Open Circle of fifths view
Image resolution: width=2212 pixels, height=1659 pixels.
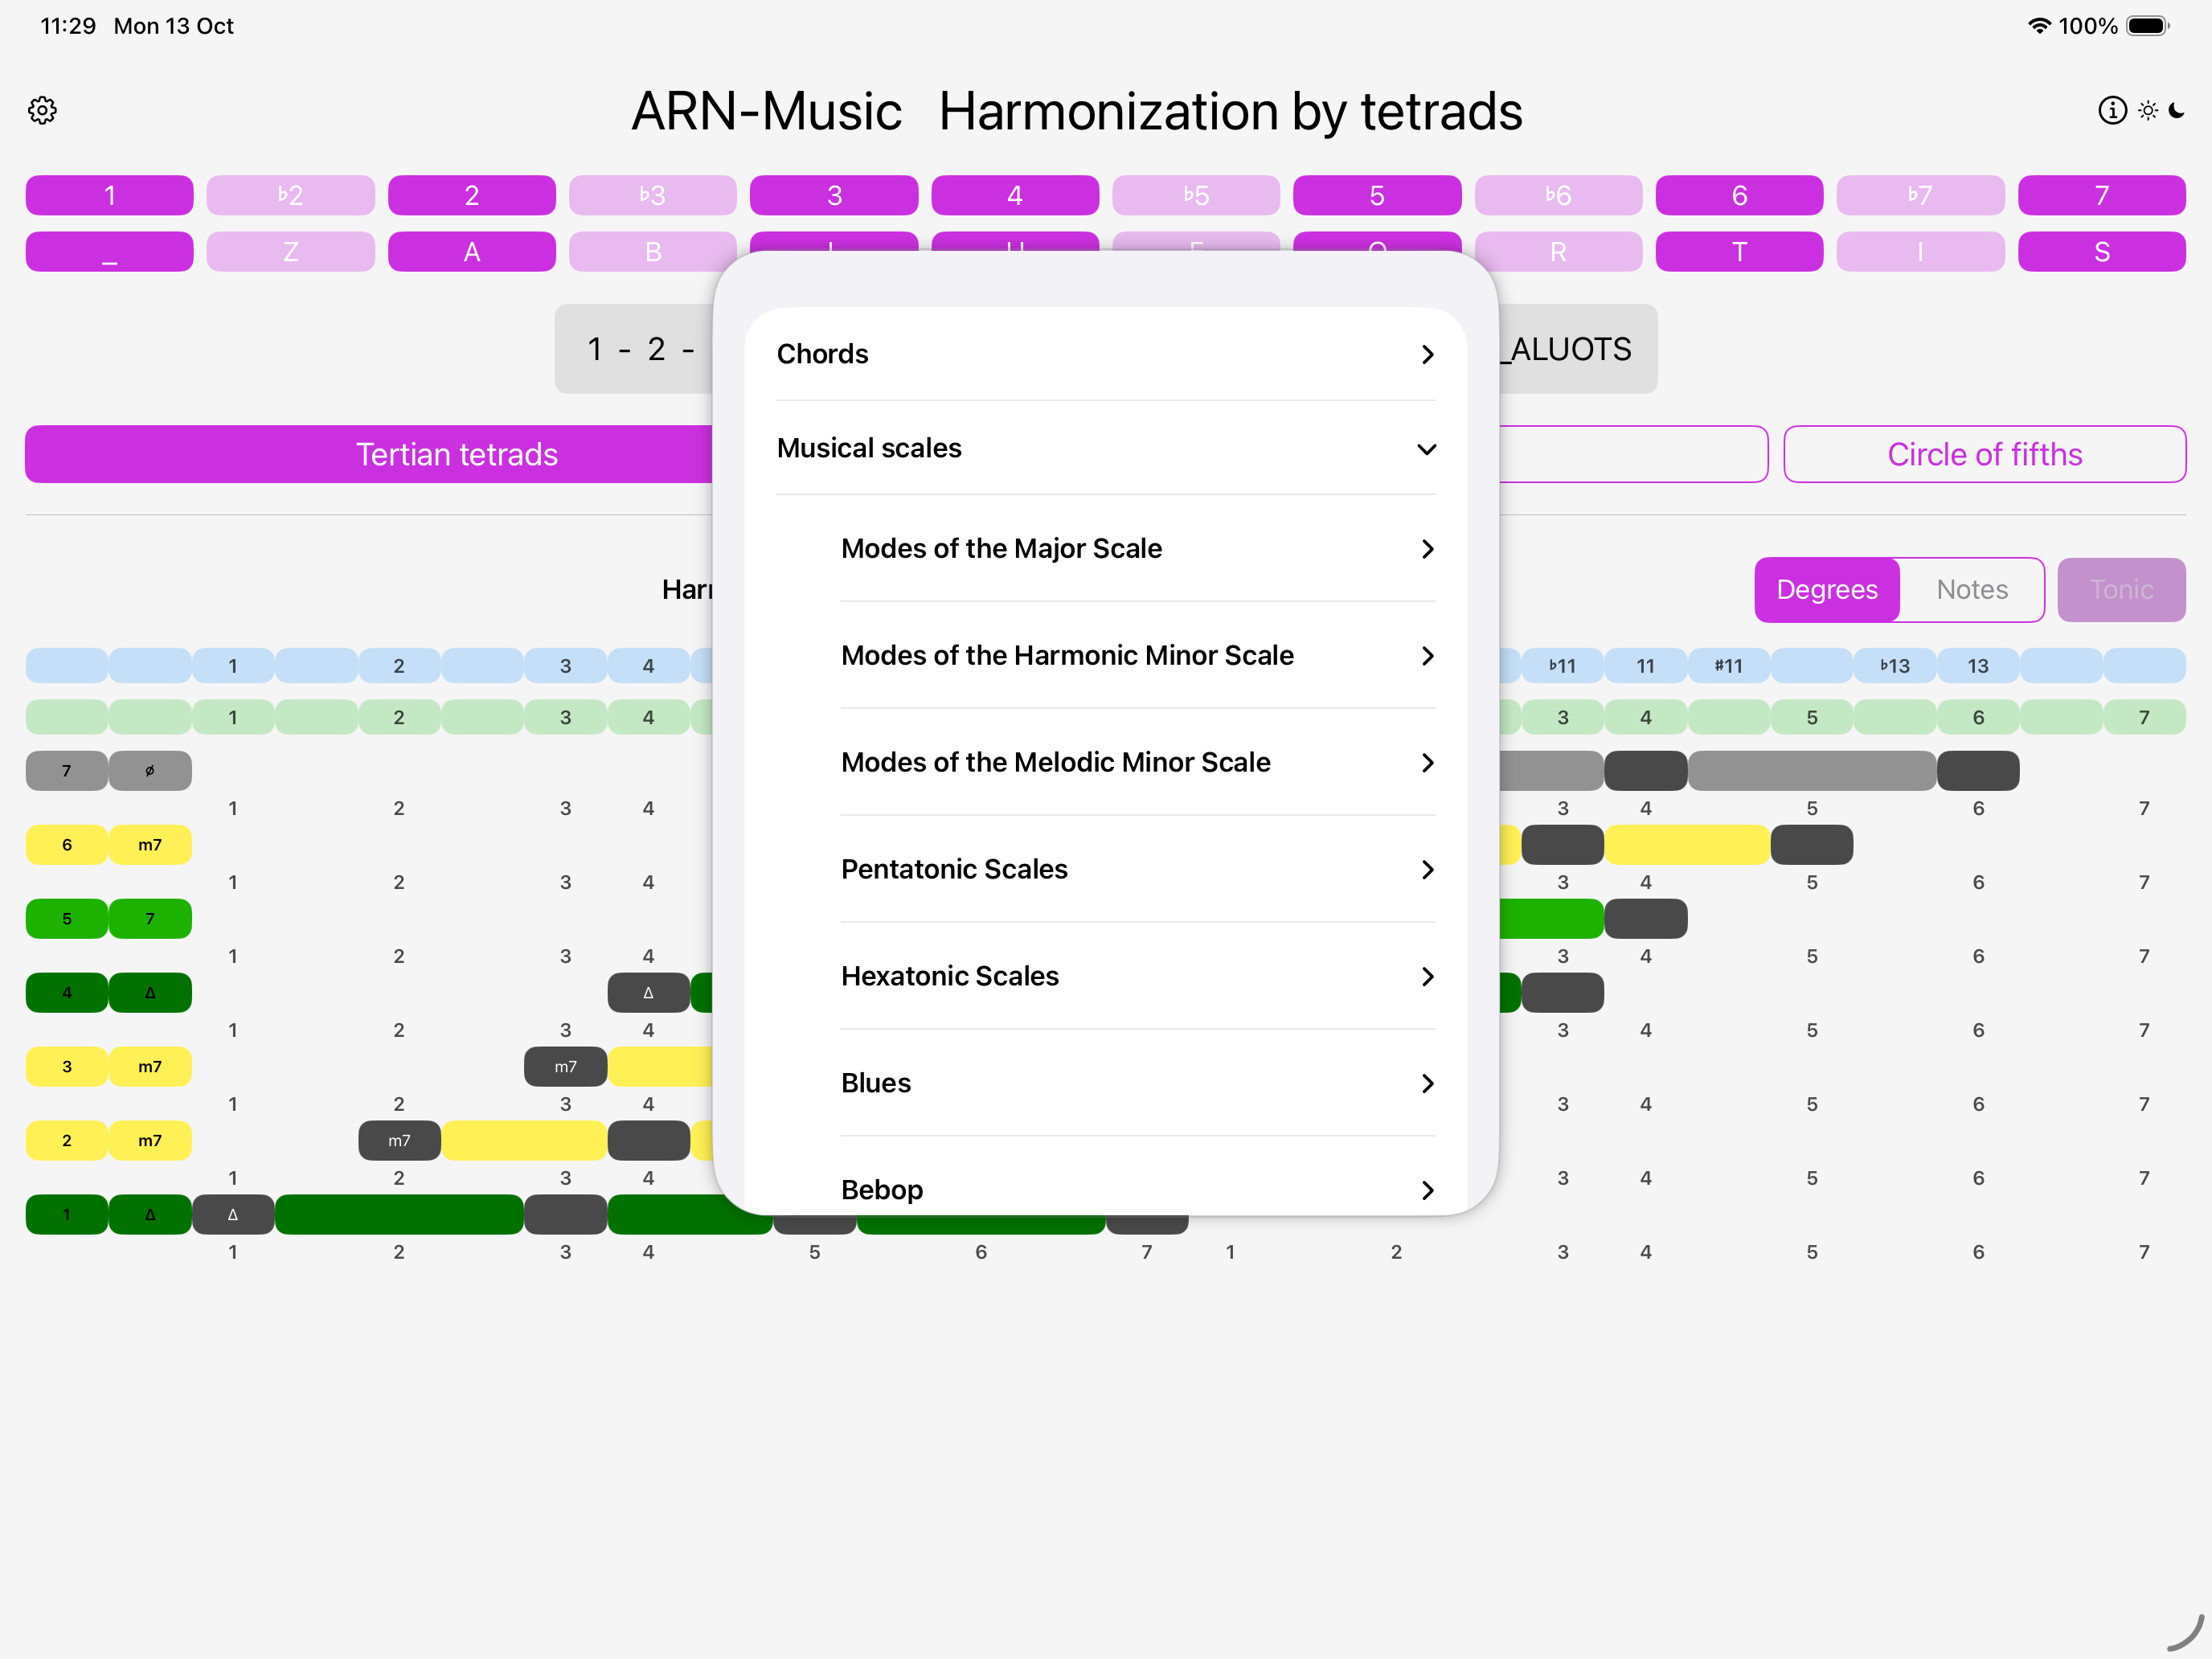point(1984,454)
